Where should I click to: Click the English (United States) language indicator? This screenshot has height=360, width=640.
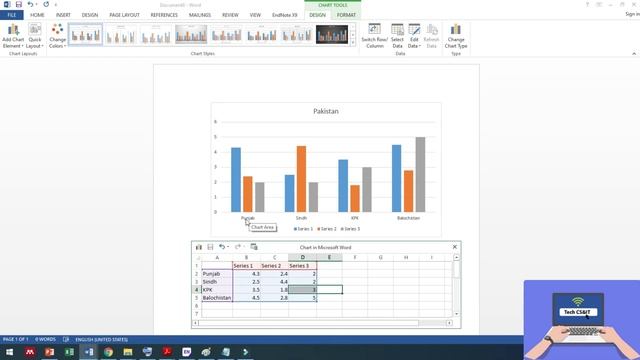coord(102,340)
